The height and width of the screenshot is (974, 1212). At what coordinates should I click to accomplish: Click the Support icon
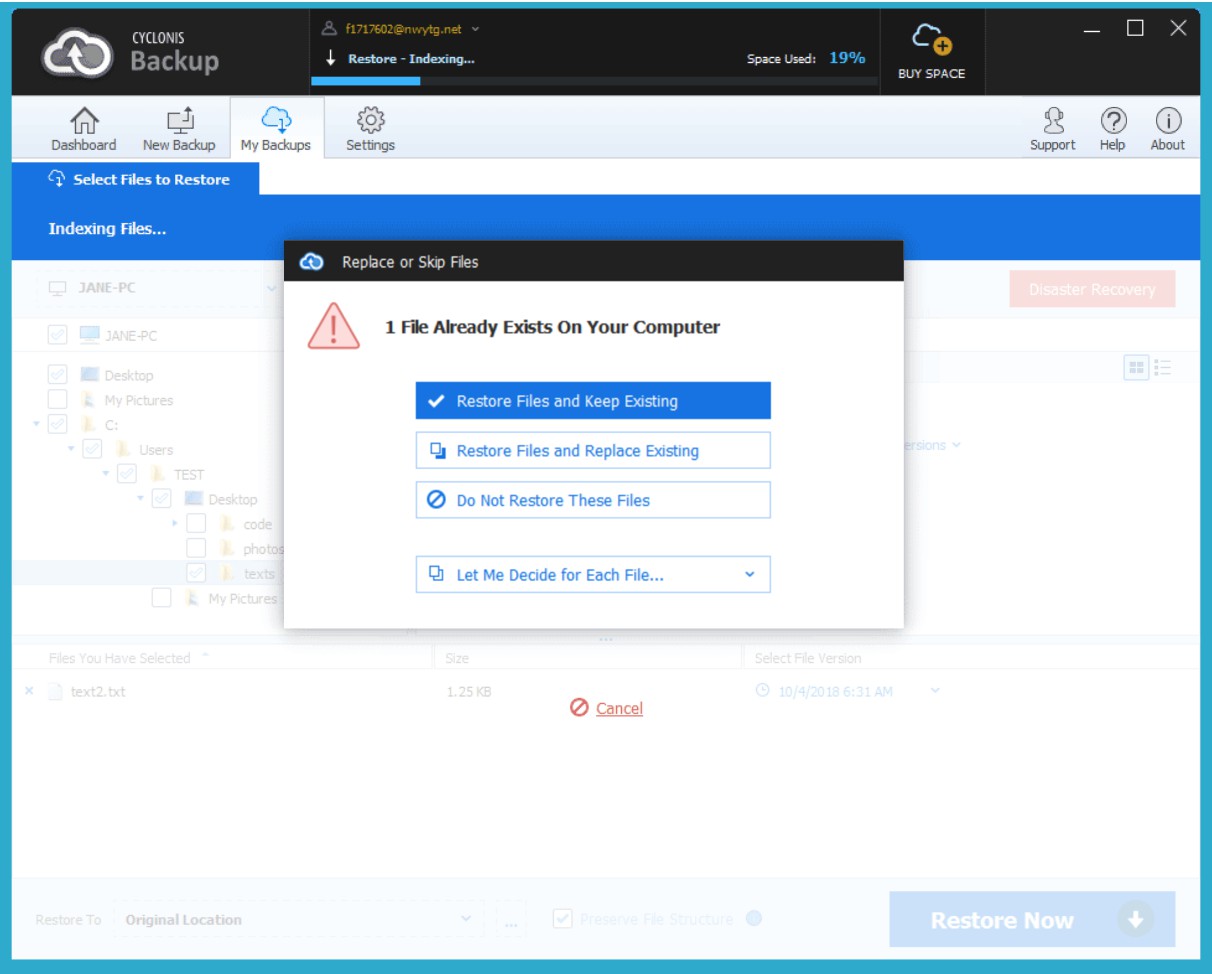[x=1053, y=122]
